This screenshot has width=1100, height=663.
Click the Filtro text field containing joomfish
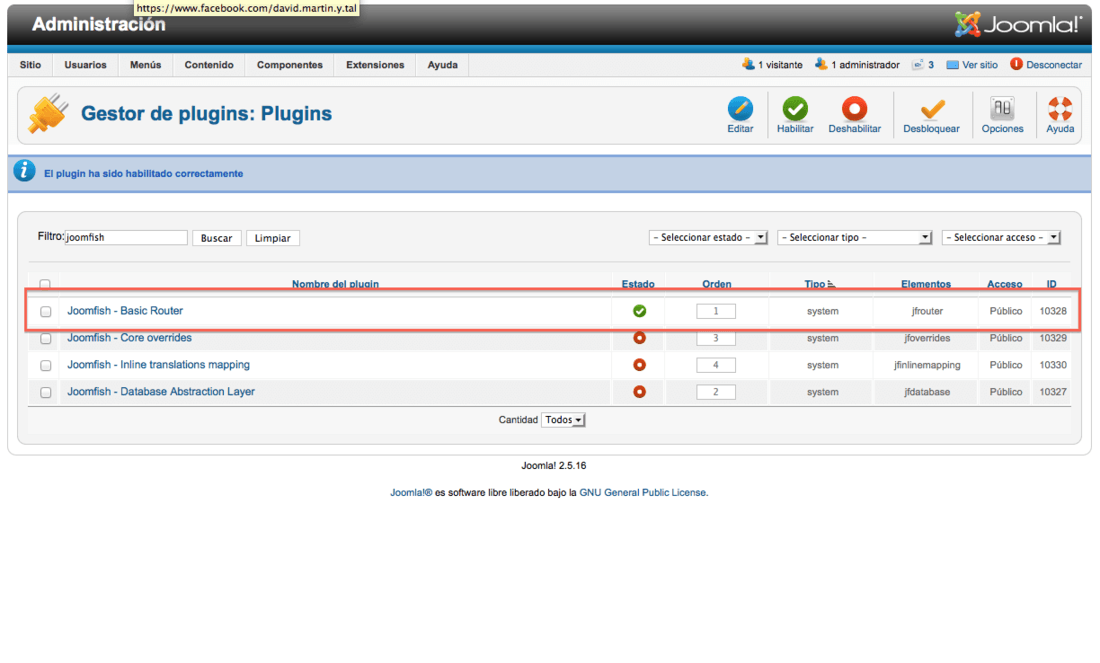(x=126, y=238)
